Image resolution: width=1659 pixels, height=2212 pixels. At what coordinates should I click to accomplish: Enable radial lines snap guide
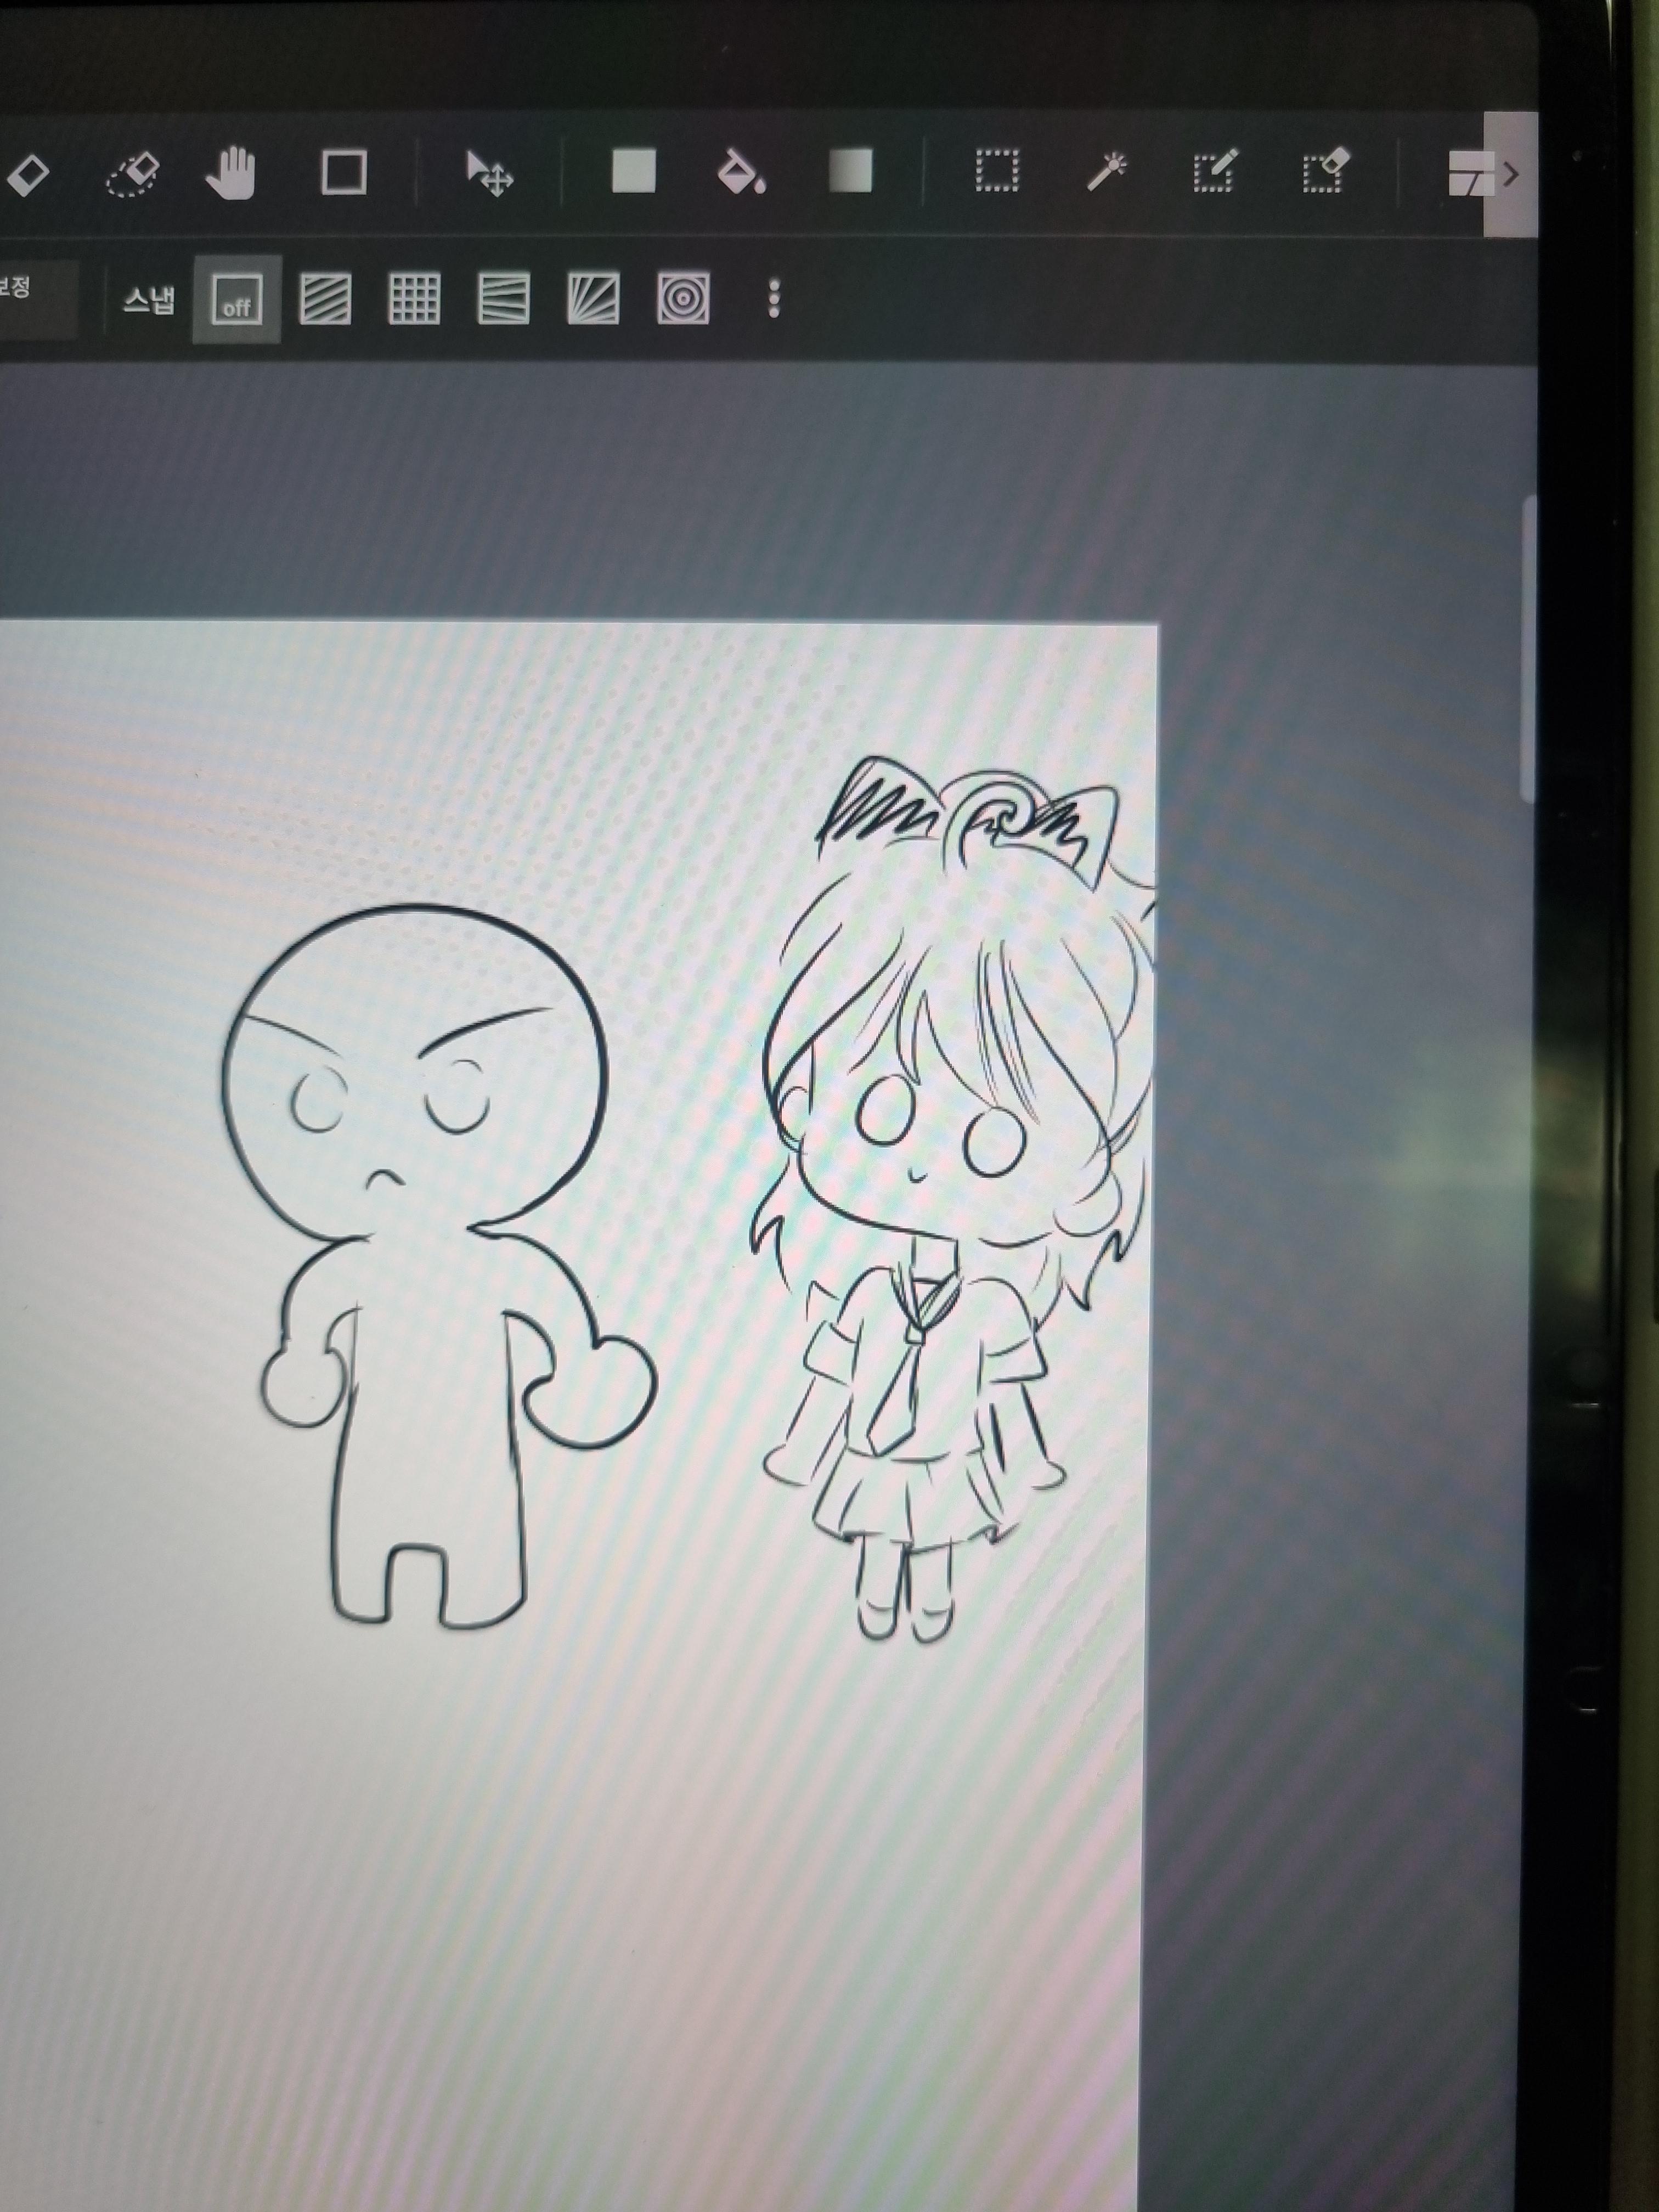pyautogui.click(x=593, y=299)
